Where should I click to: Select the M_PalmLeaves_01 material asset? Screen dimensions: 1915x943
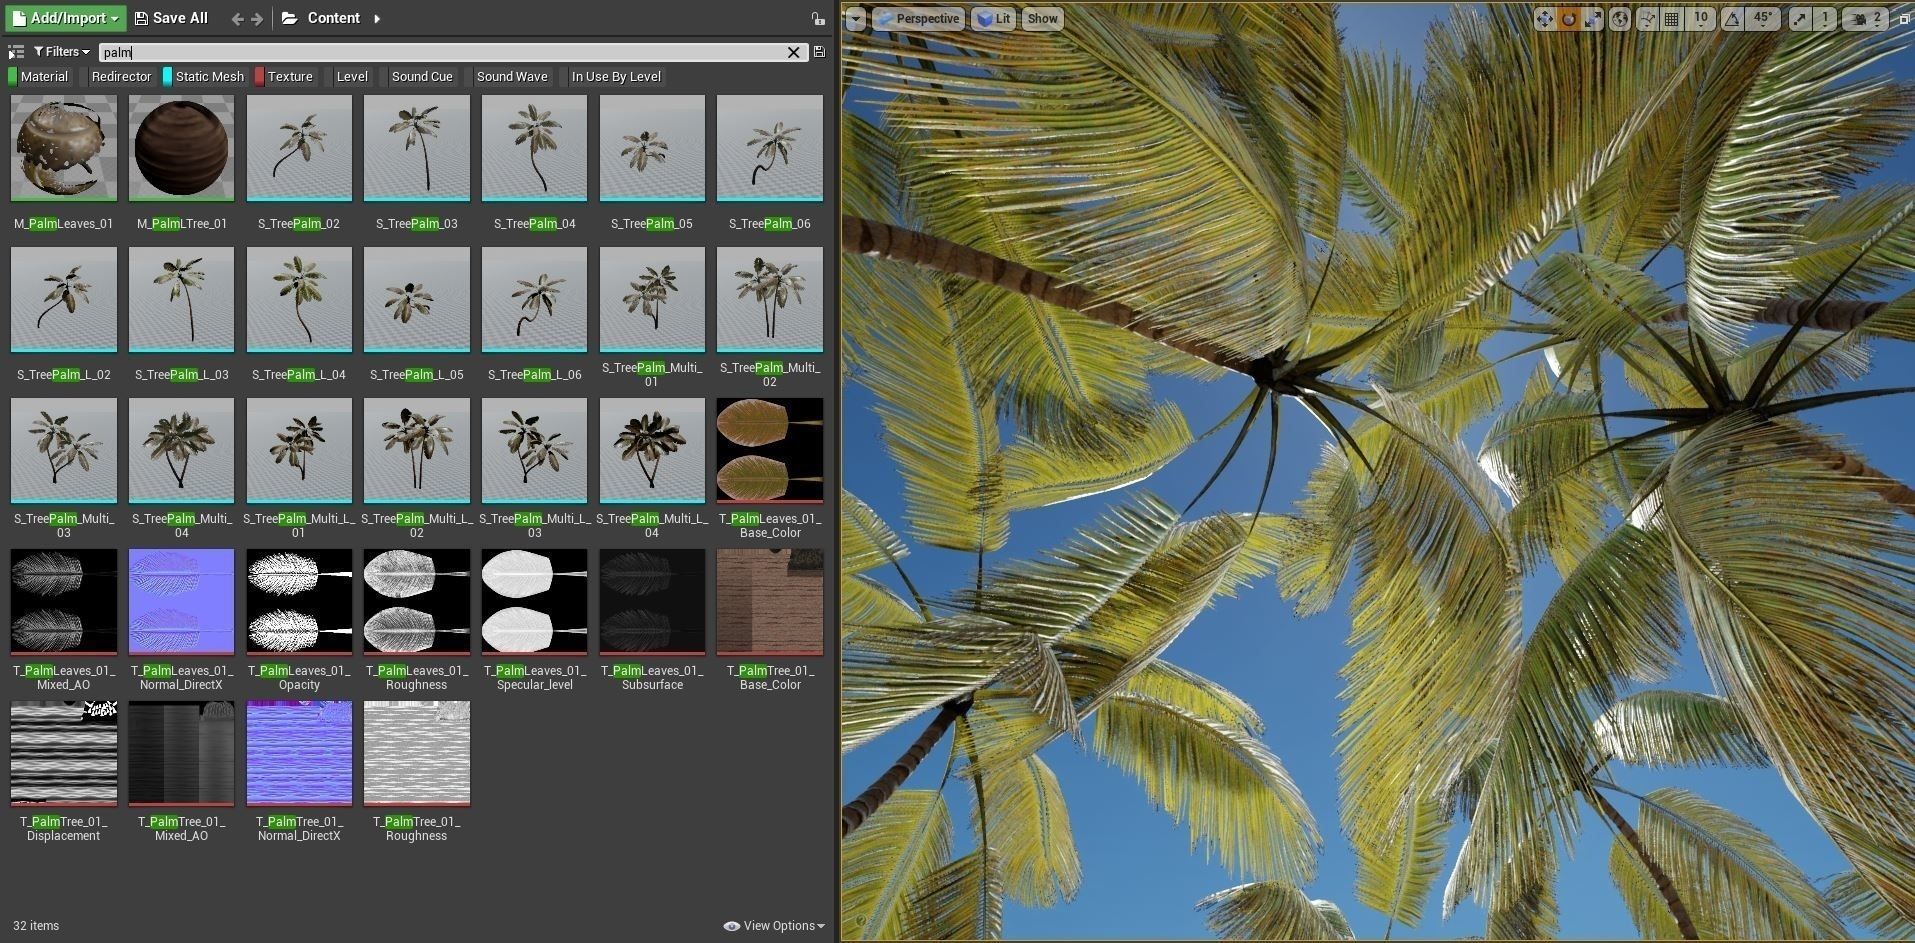pos(64,148)
